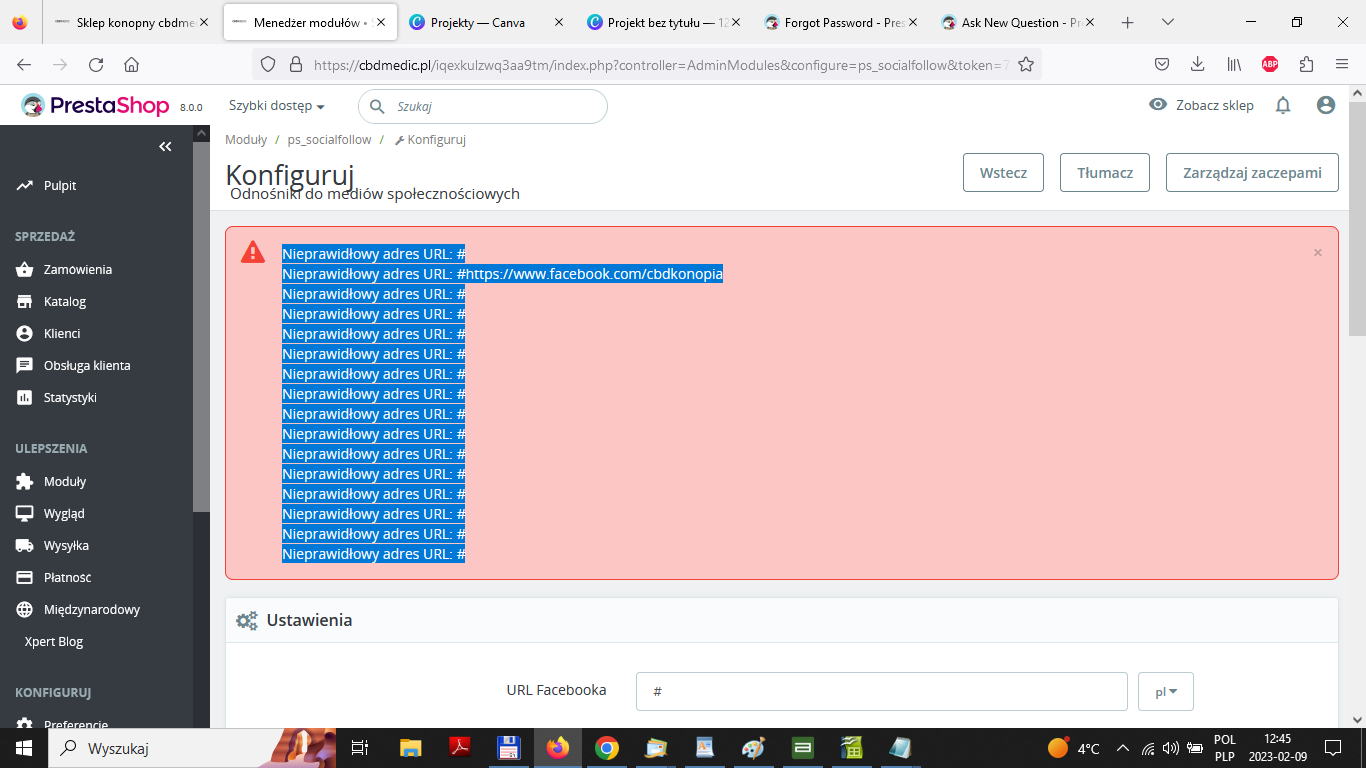
Task: List all open Firefox tabs
Action: pos(1168,22)
